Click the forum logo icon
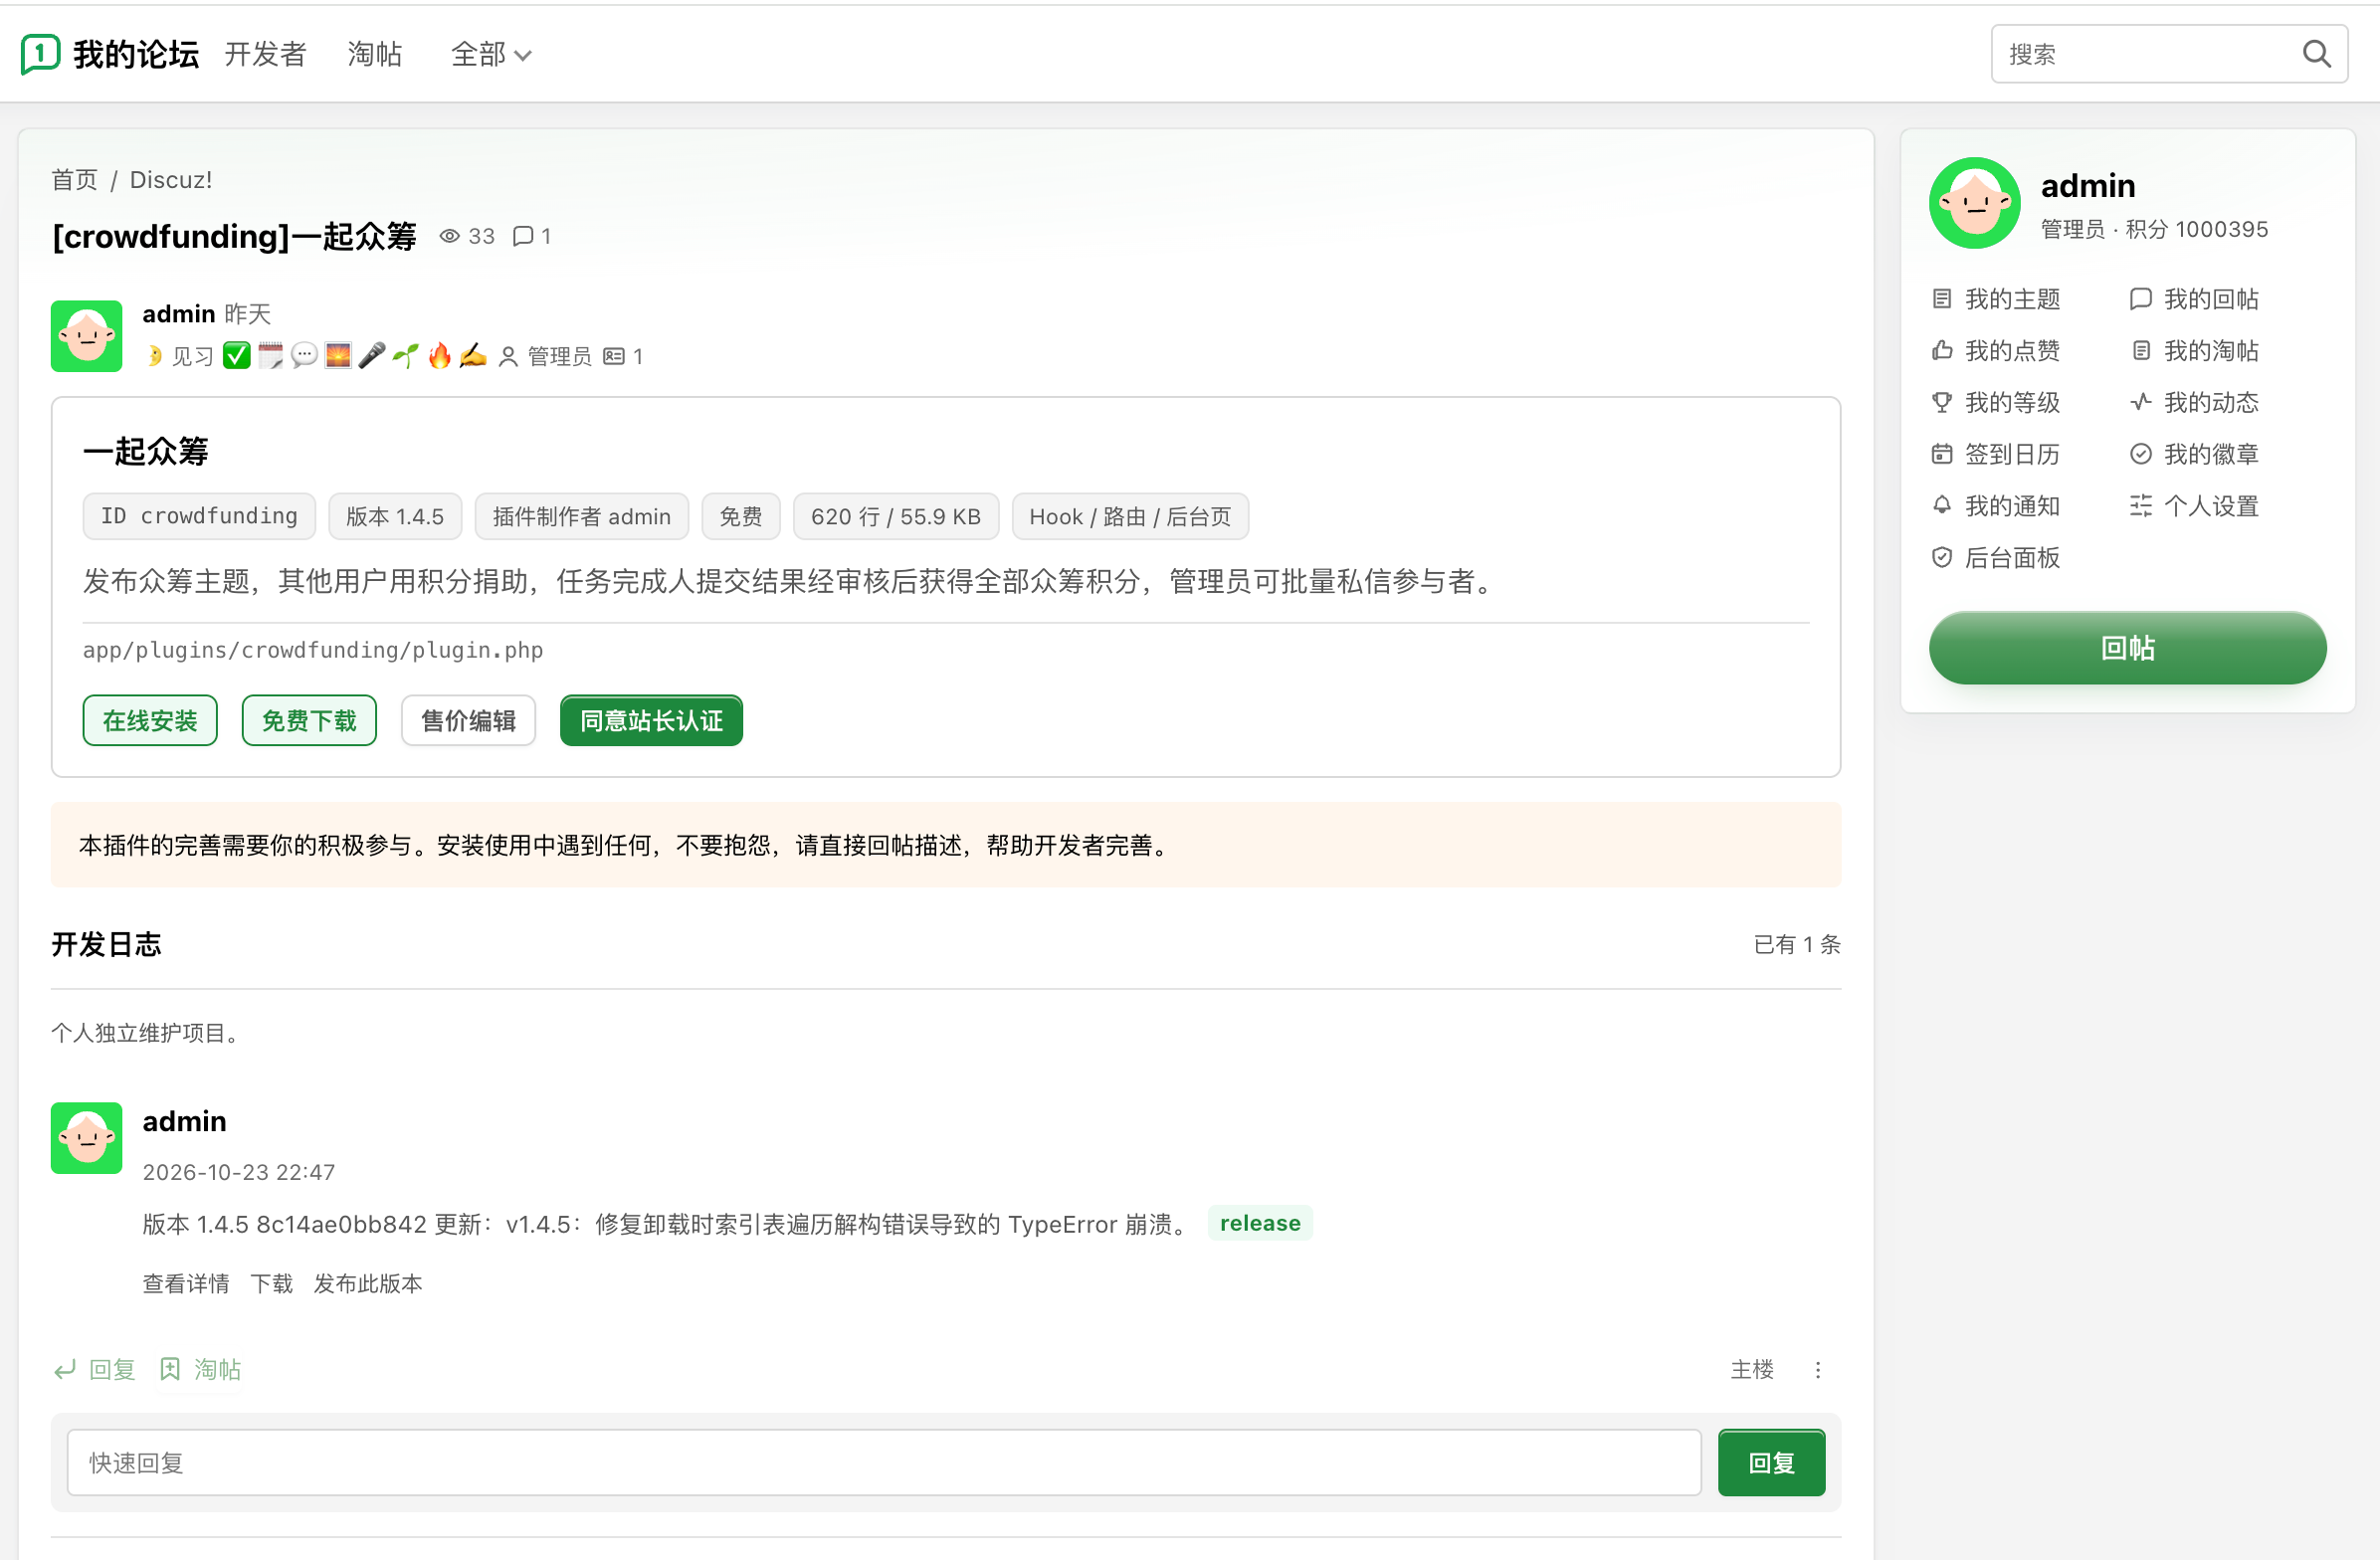Screen dimensions: 2380x1560 click(x=40, y=54)
